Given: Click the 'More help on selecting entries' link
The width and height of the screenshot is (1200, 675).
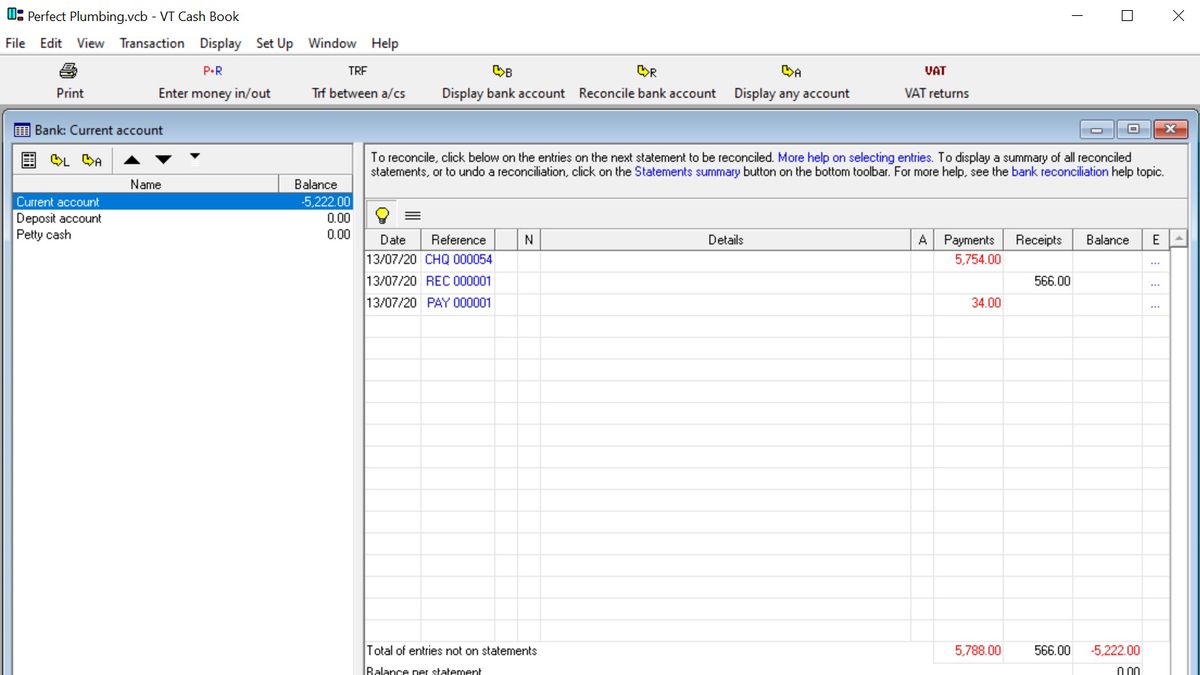Looking at the screenshot, I should click(x=855, y=157).
